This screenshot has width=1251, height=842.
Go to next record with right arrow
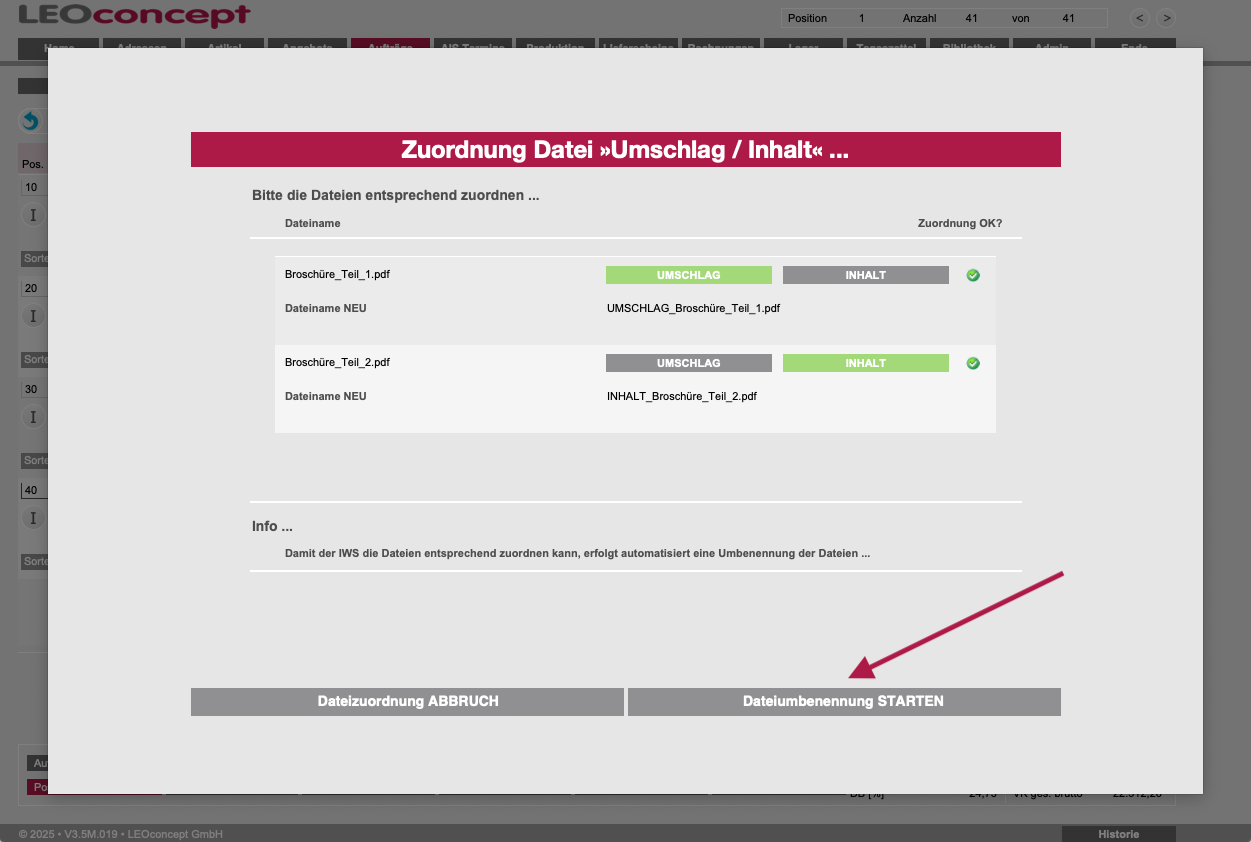pos(1165,18)
